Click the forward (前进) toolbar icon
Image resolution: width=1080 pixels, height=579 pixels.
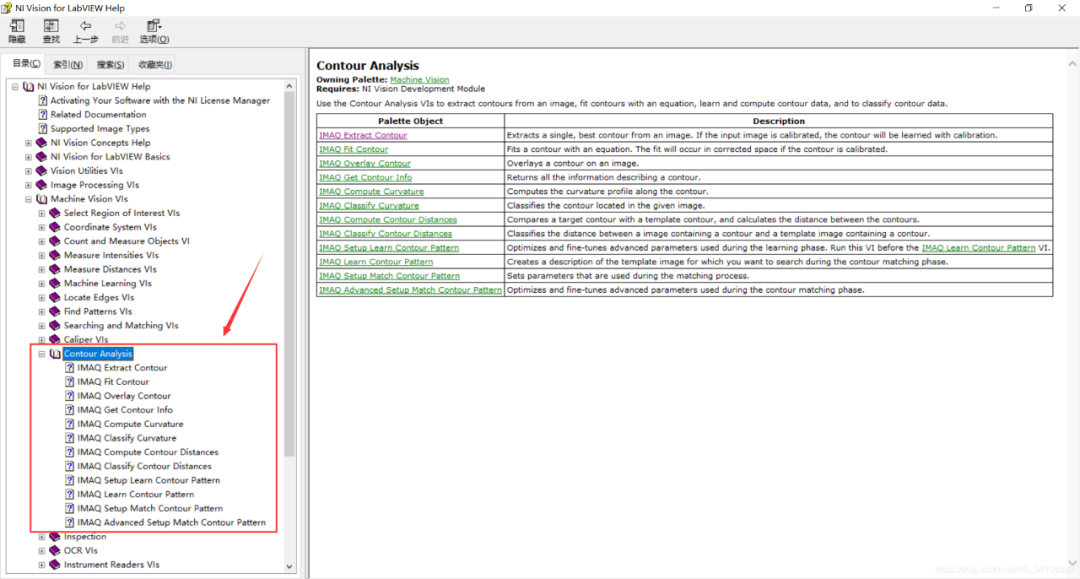[x=120, y=26]
